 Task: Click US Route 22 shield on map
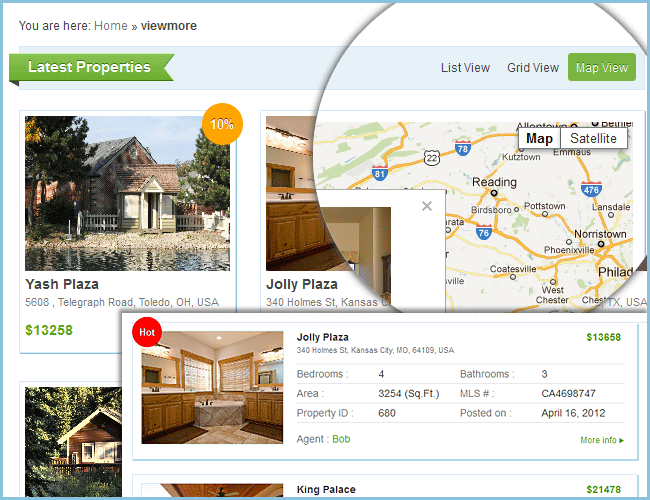pyautogui.click(x=432, y=158)
